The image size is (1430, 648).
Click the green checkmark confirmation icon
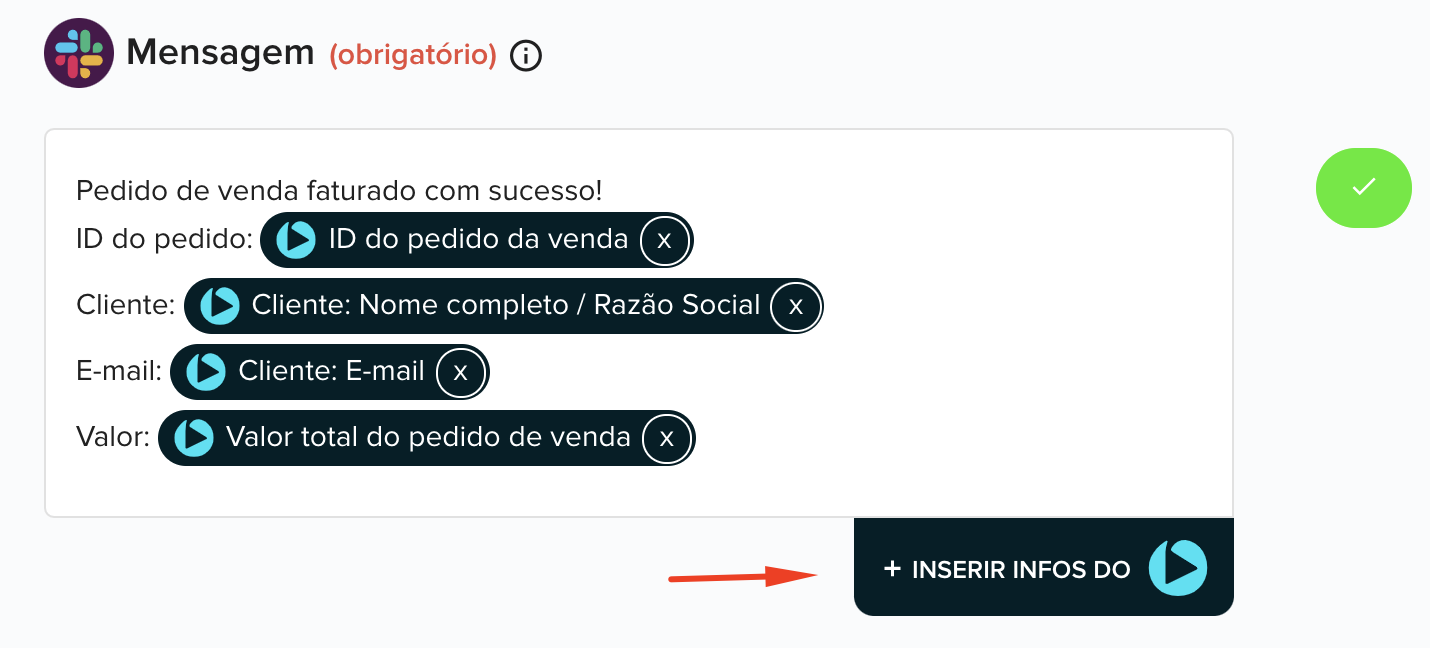click(1363, 187)
